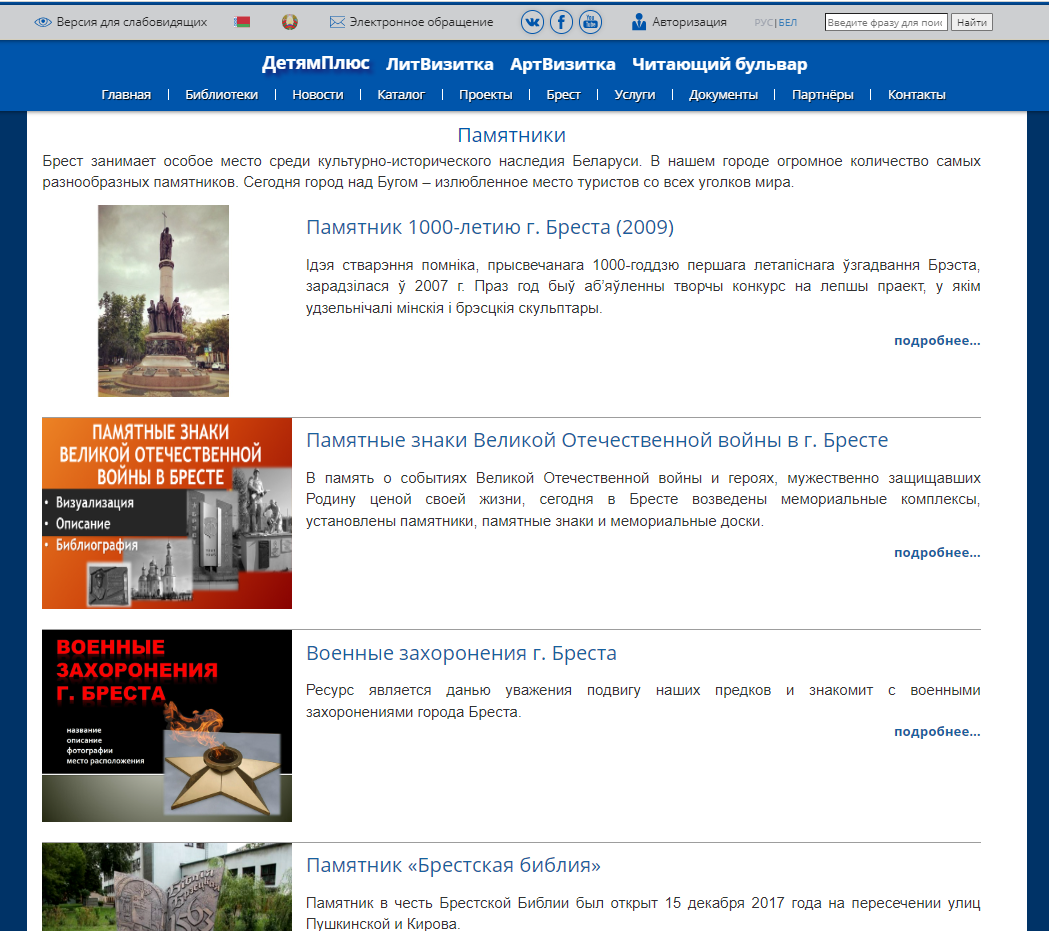Expand the Брест navigation menu

(x=563, y=95)
